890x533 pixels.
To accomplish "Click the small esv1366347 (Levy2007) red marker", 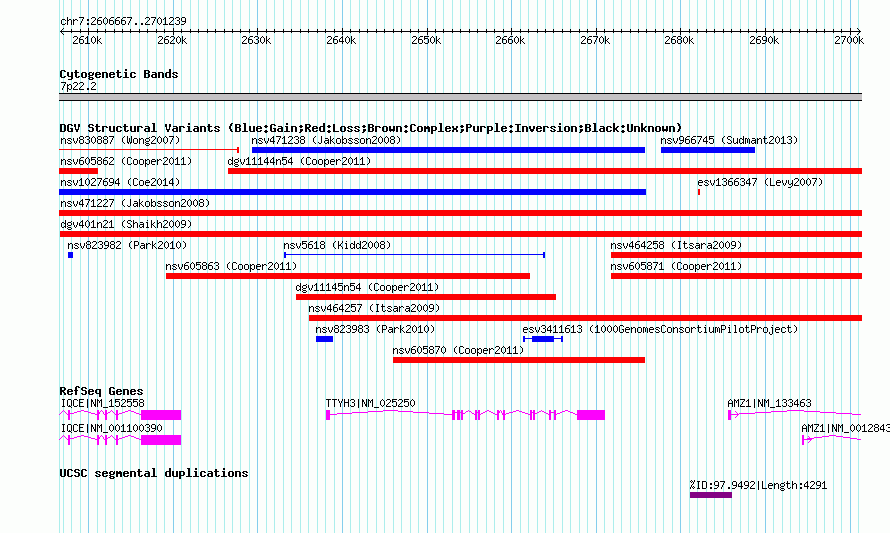I will (x=699, y=192).
